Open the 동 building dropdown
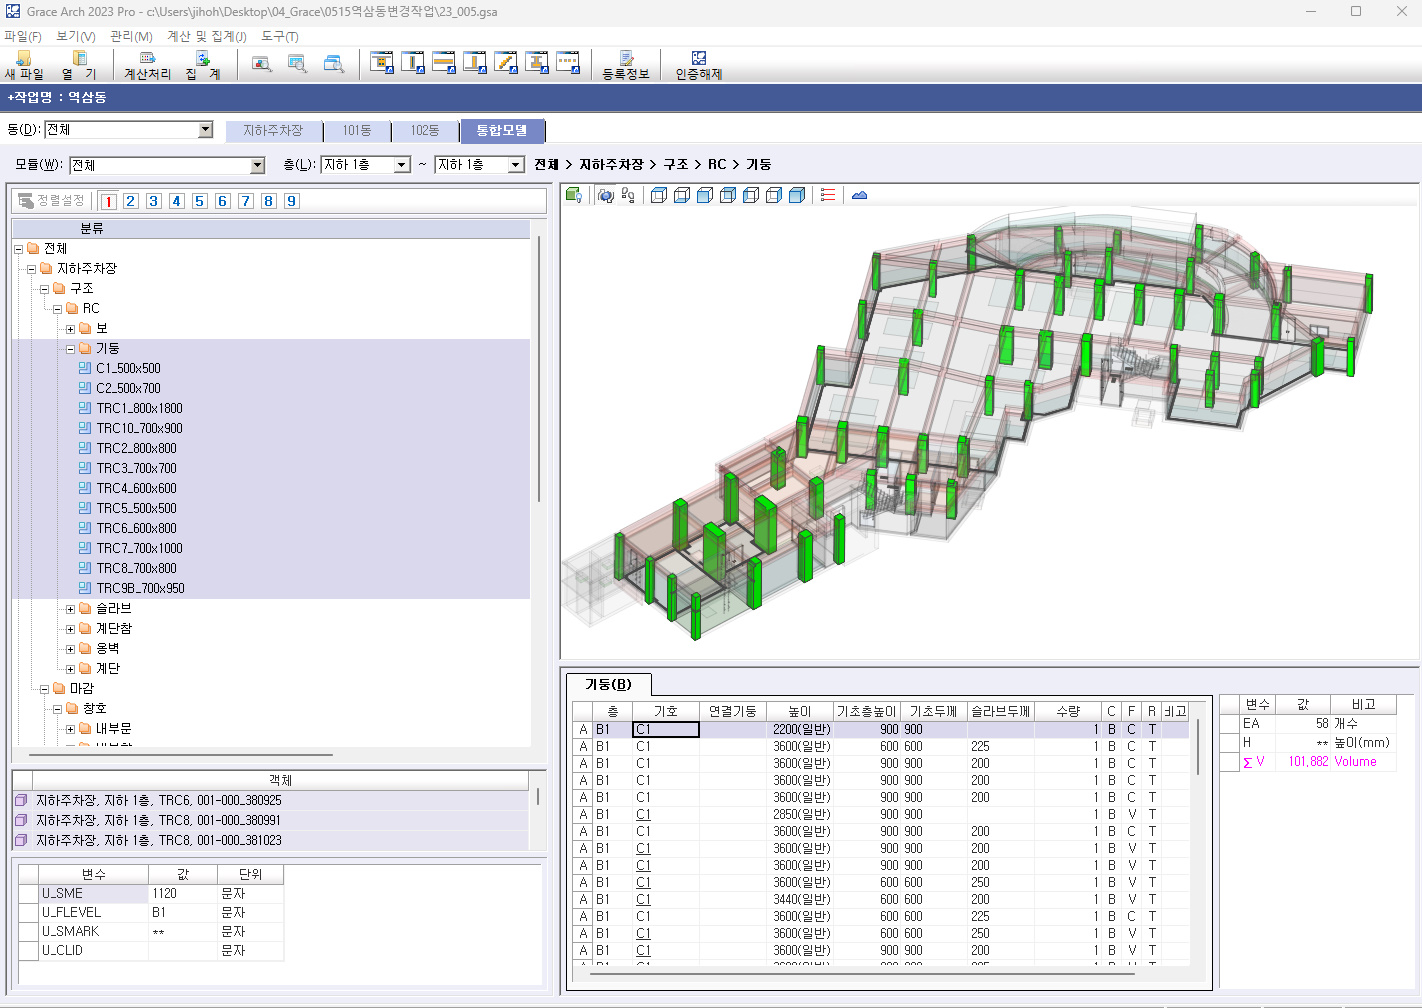Screen dimensions: 1422x1008 click(206, 129)
